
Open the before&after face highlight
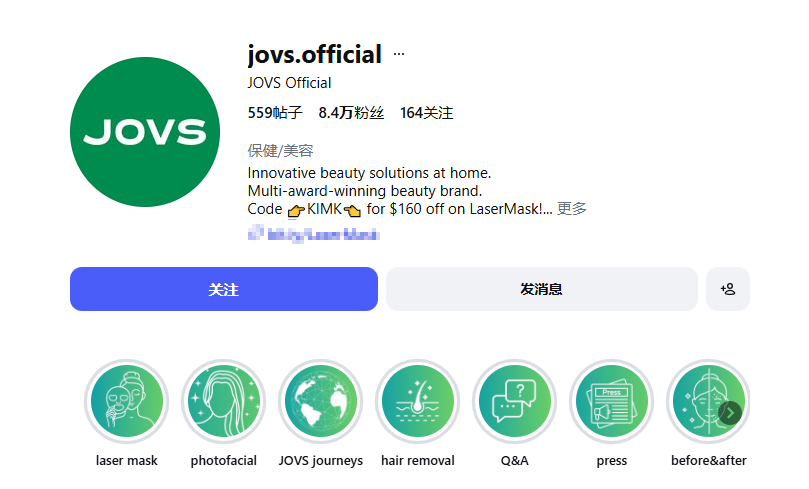pyautogui.click(x=708, y=401)
